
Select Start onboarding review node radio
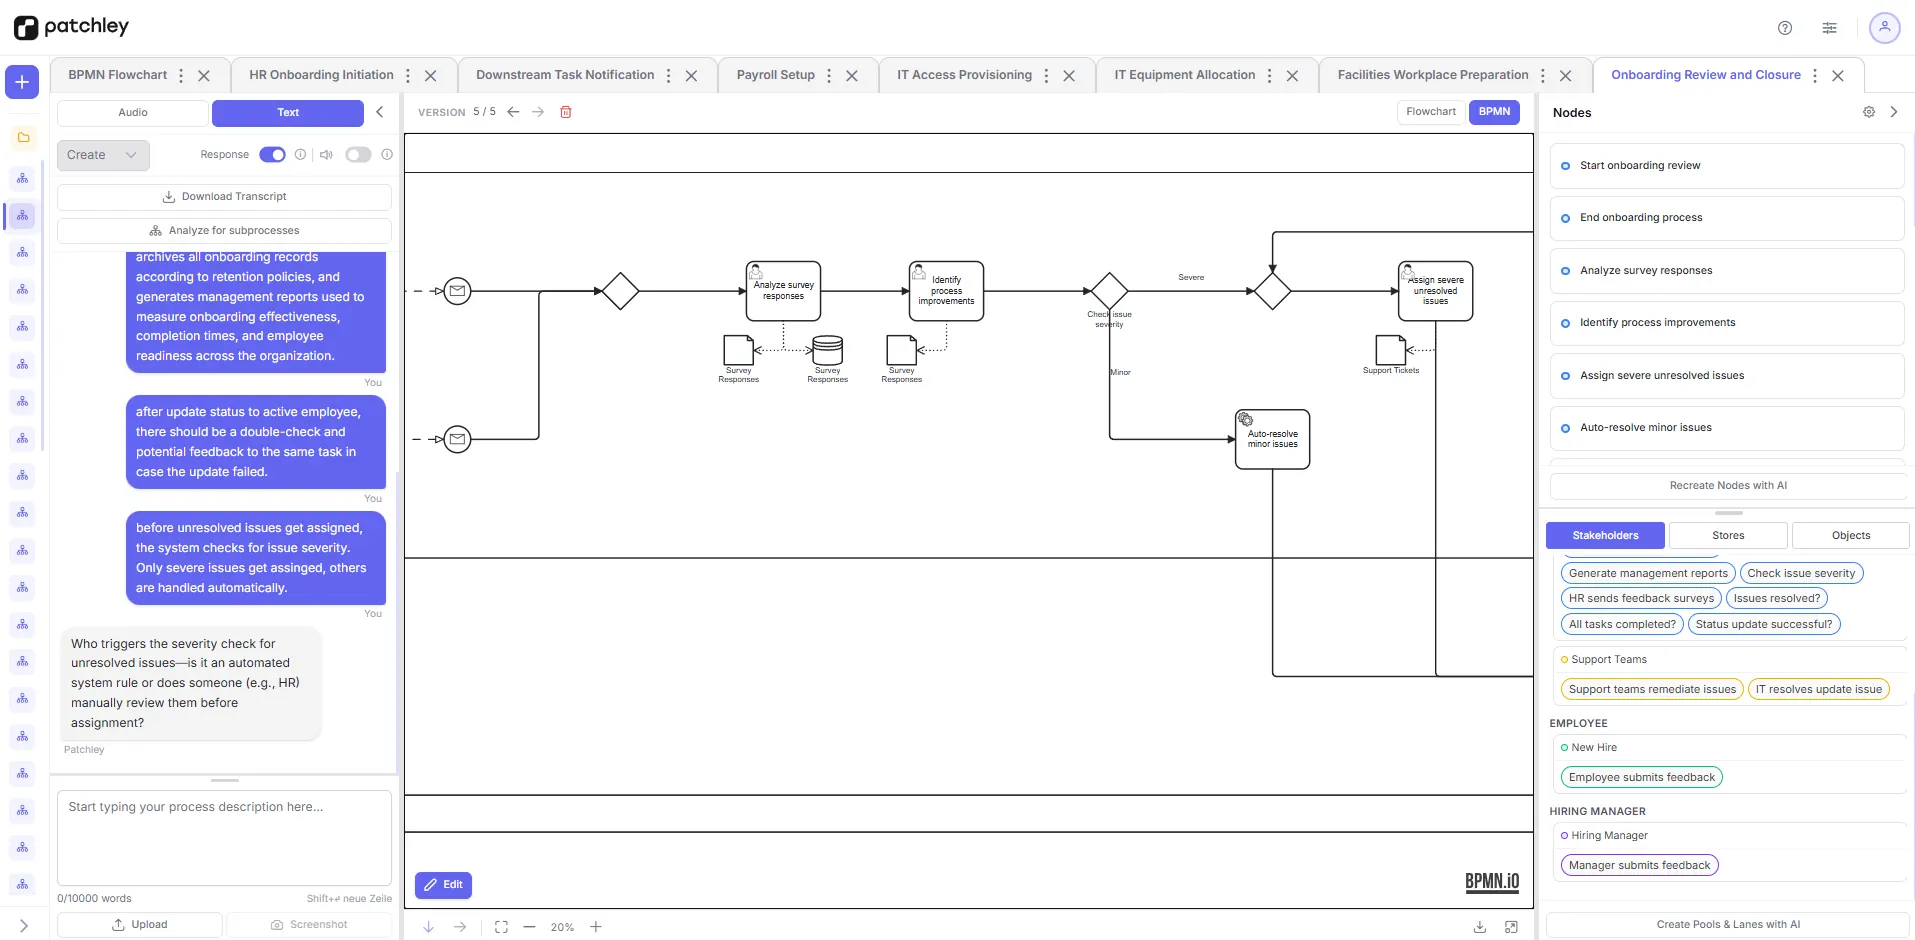point(1566,166)
